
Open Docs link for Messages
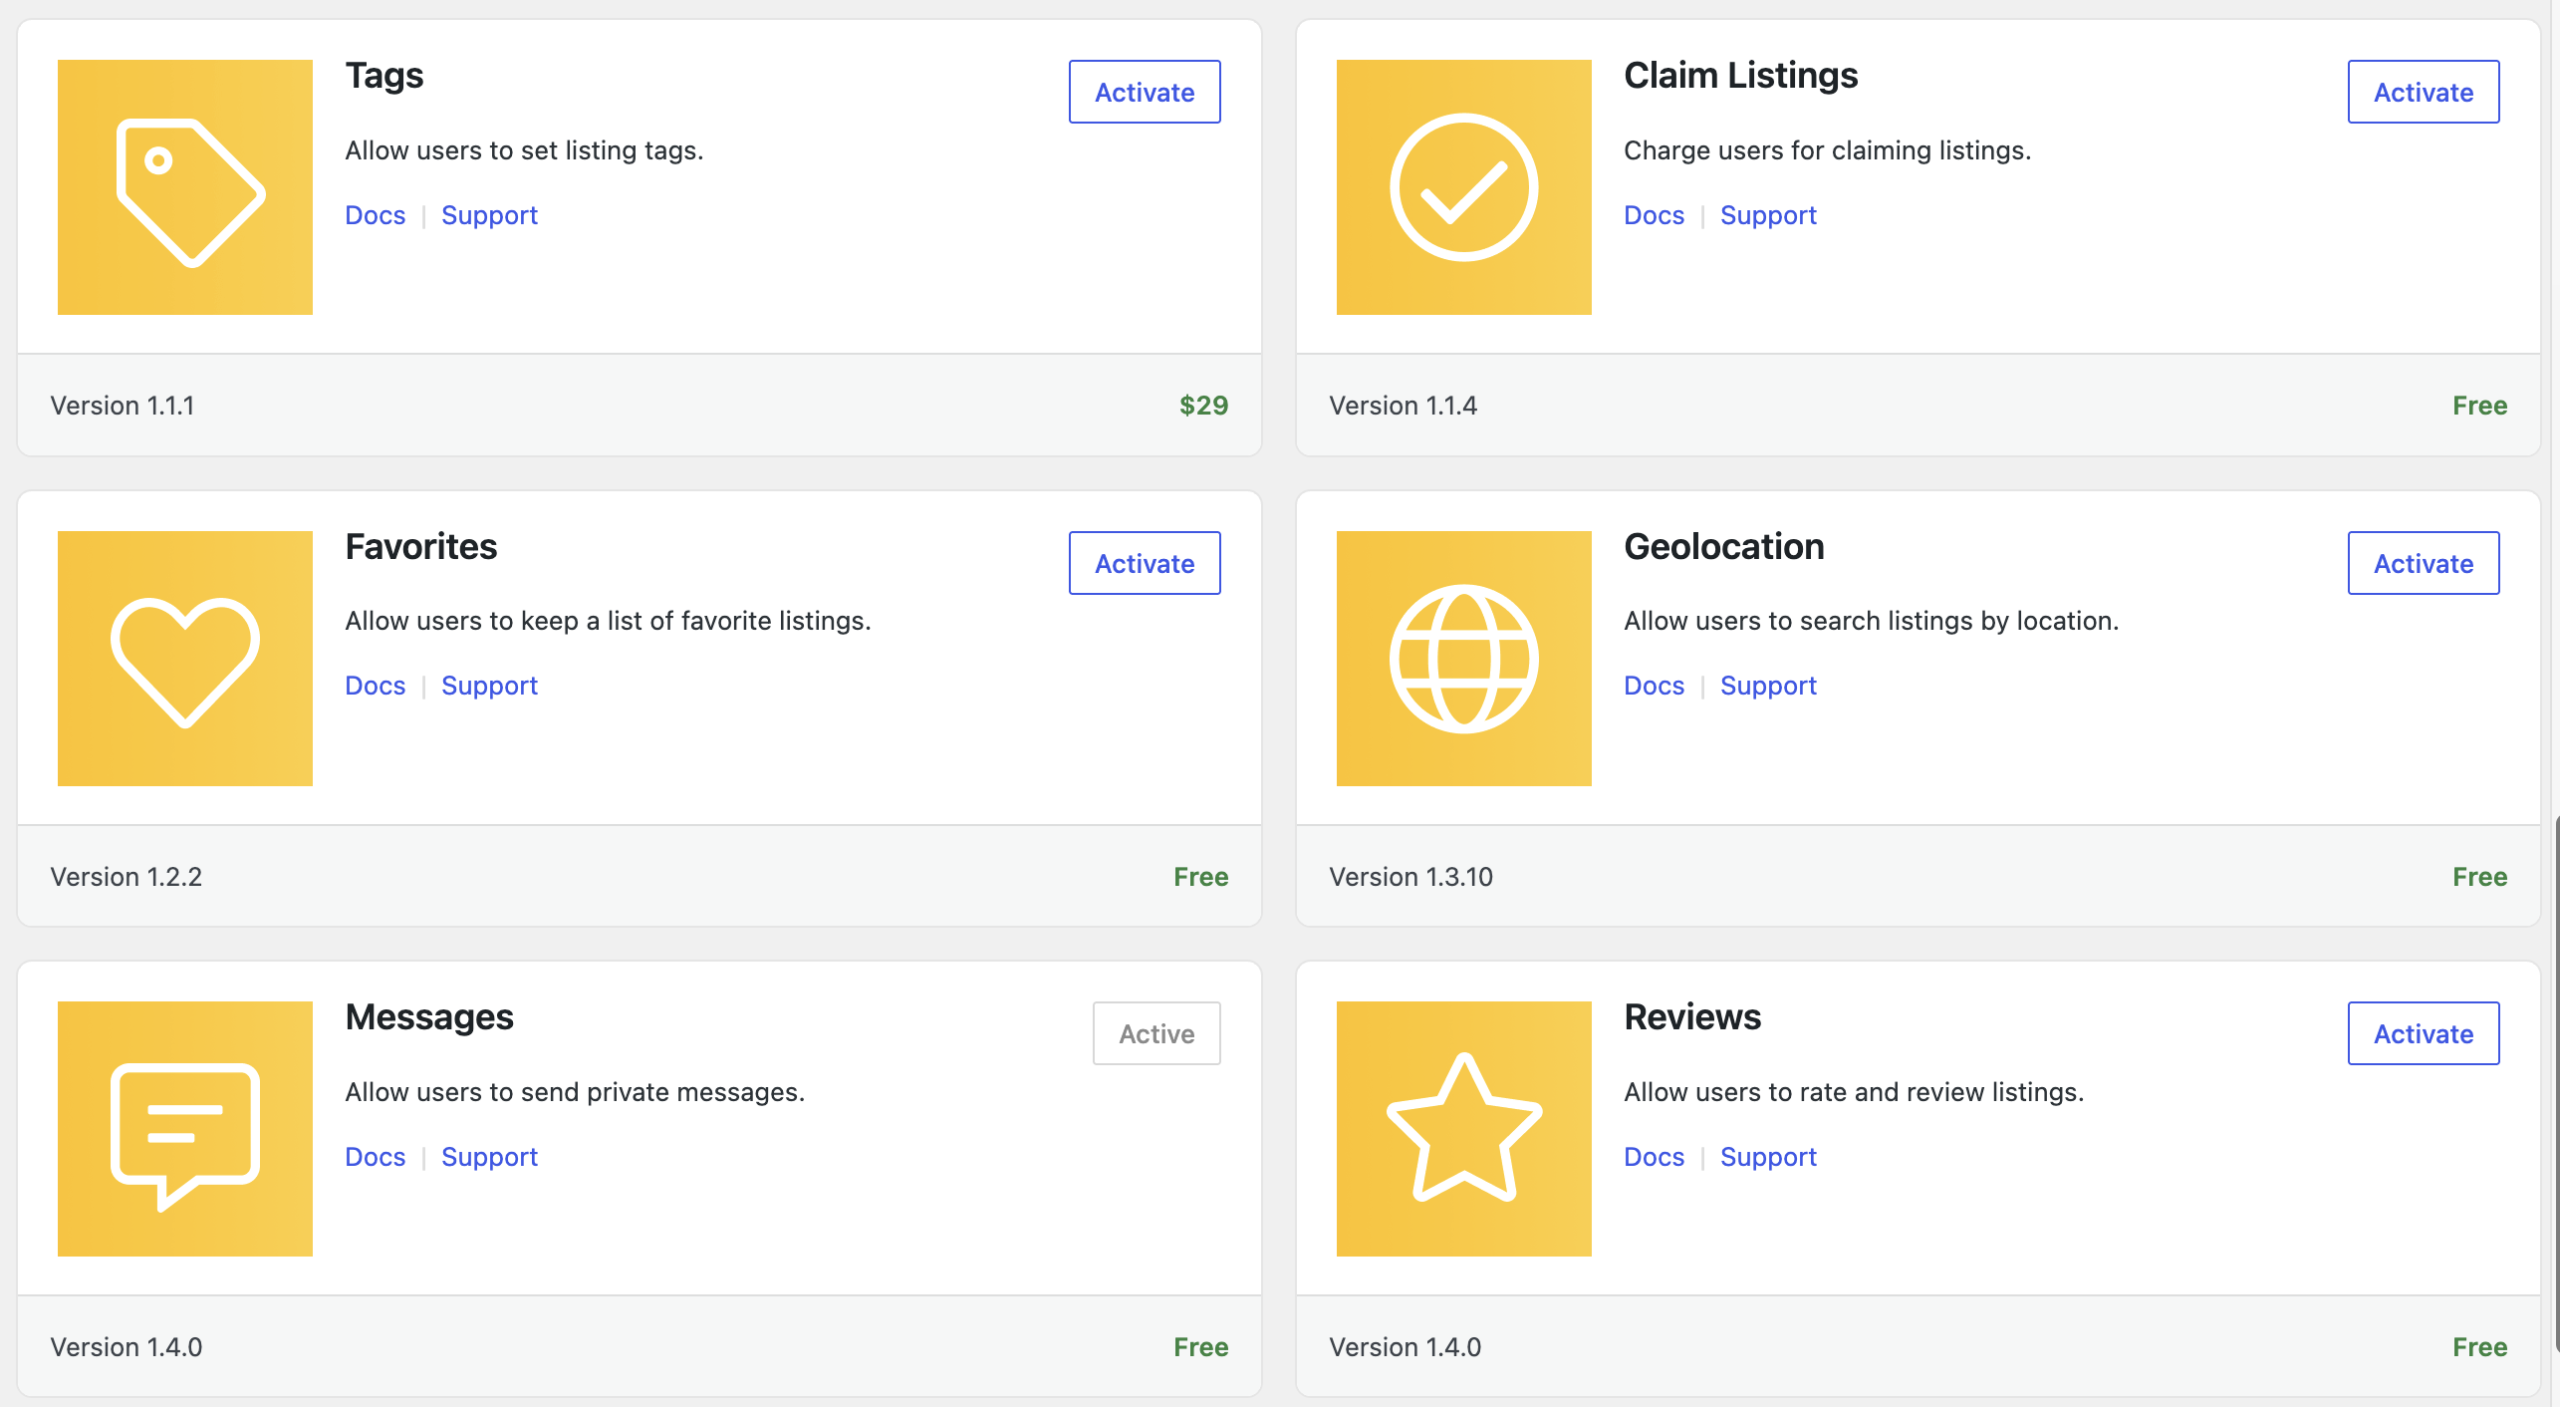pyautogui.click(x=375, y=1157)
